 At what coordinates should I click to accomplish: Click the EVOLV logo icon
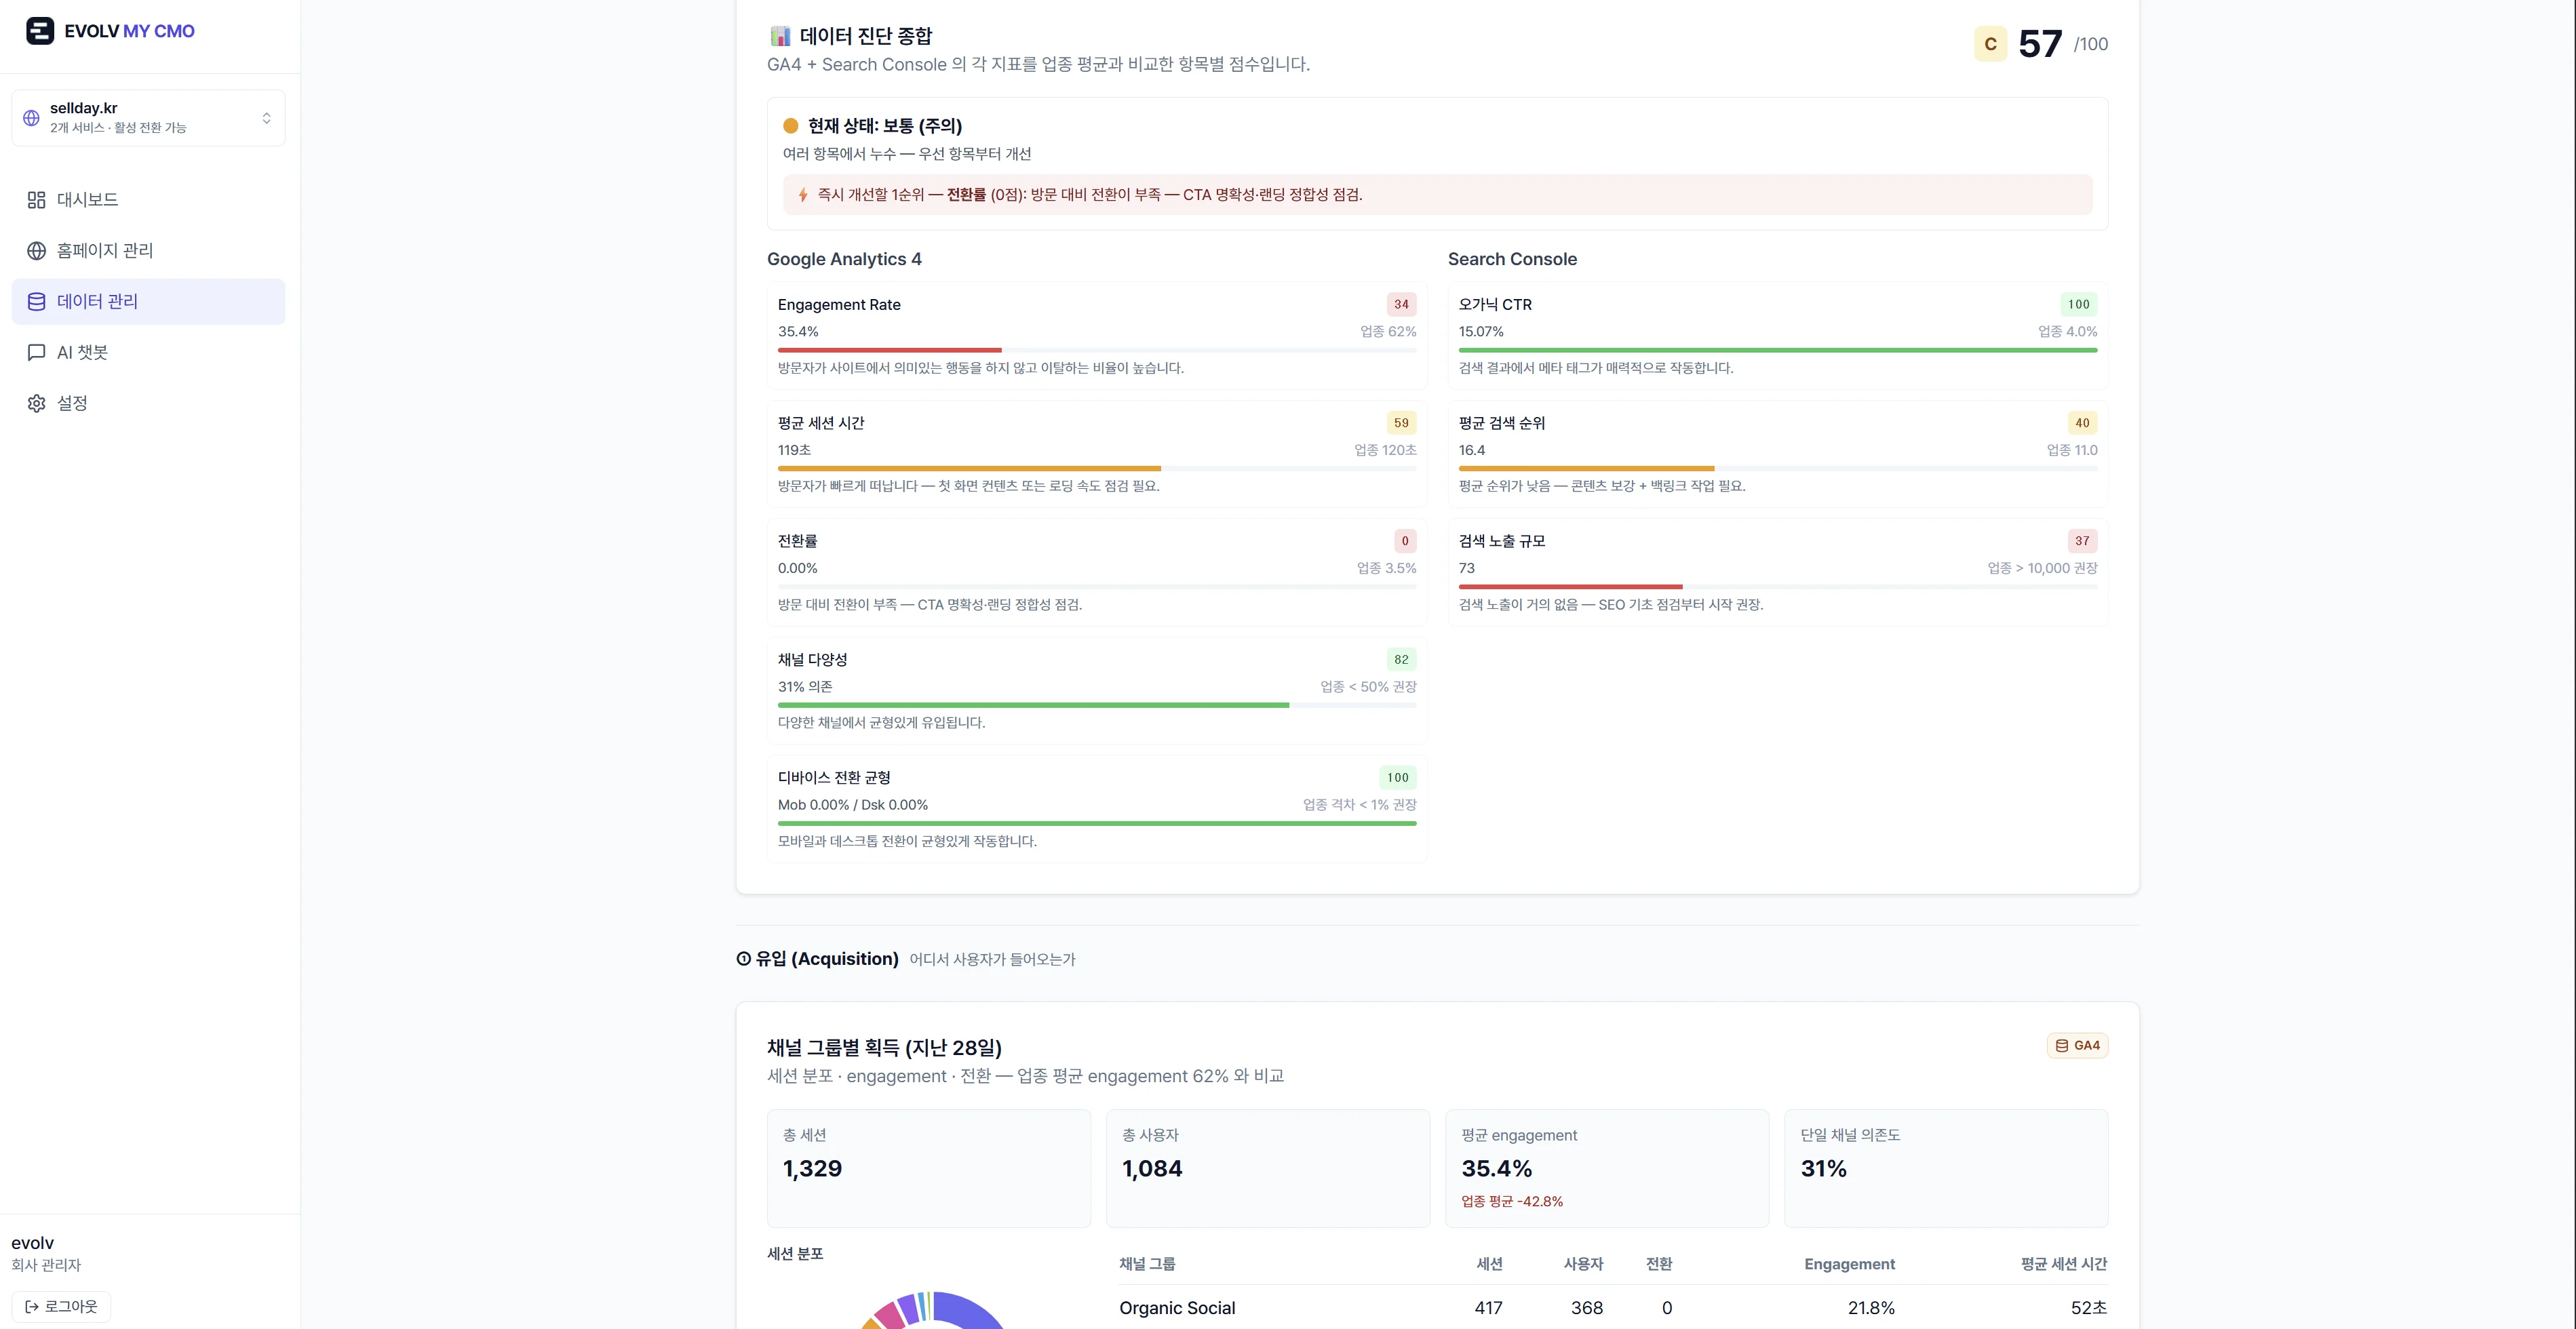[40, 31]
